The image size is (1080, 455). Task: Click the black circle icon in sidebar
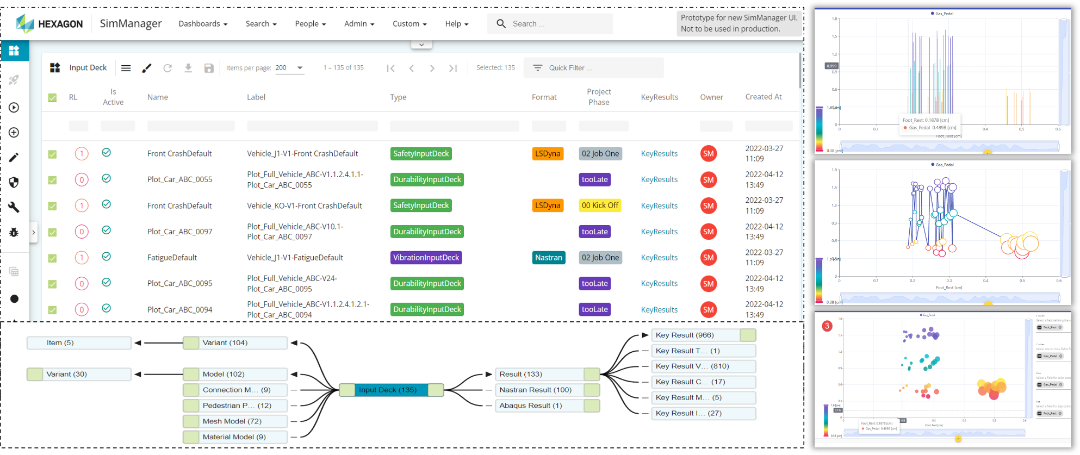tap(14, 299)
